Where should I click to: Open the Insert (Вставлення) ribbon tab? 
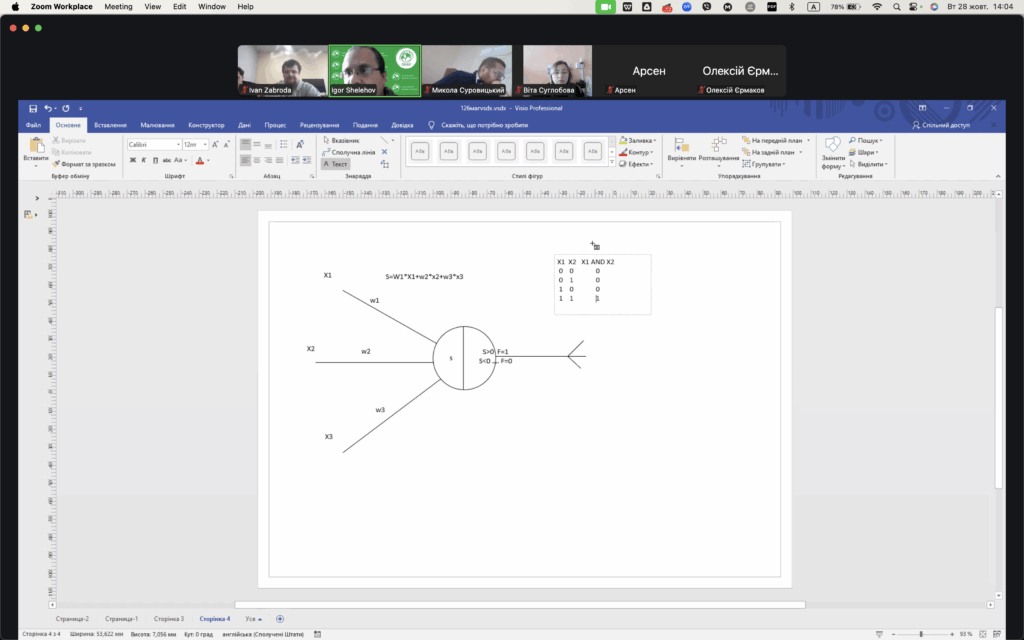(x=110, y=125)
